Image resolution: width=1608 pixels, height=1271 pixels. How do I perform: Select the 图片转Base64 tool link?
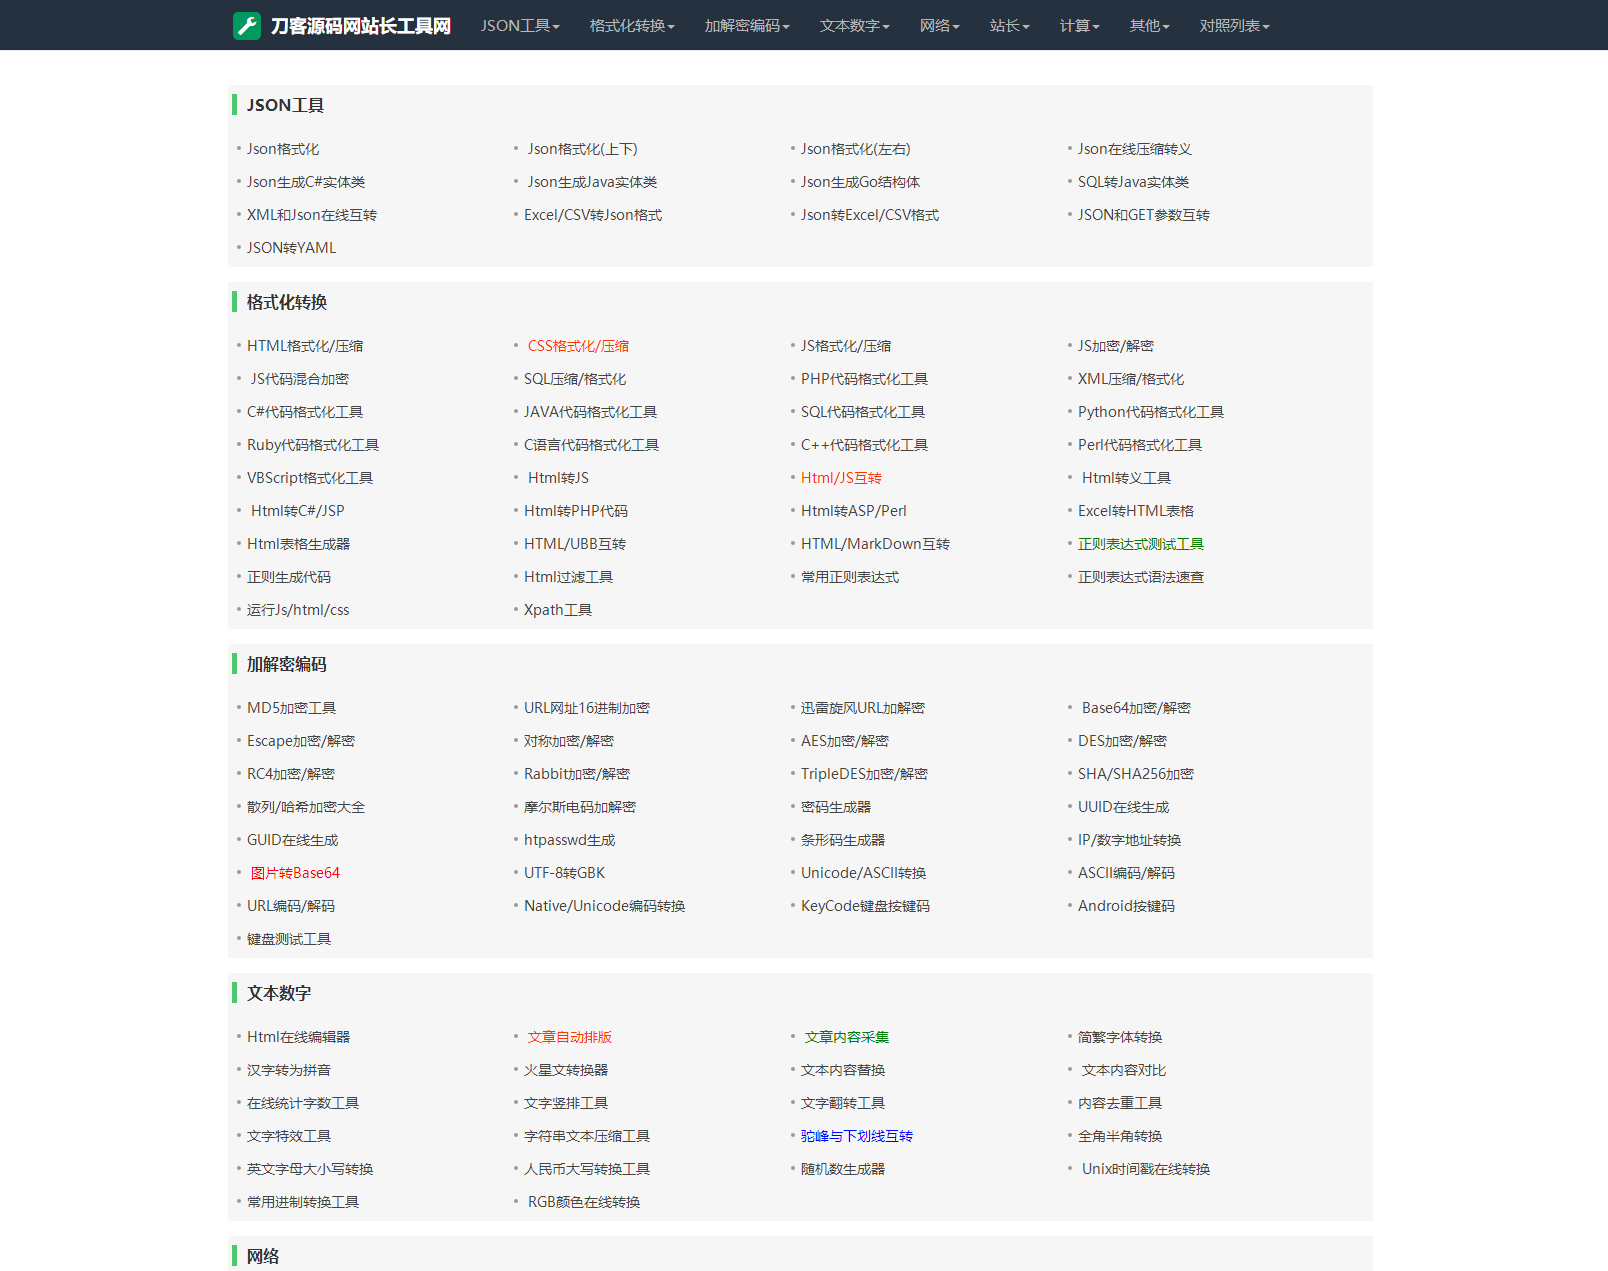295,873
